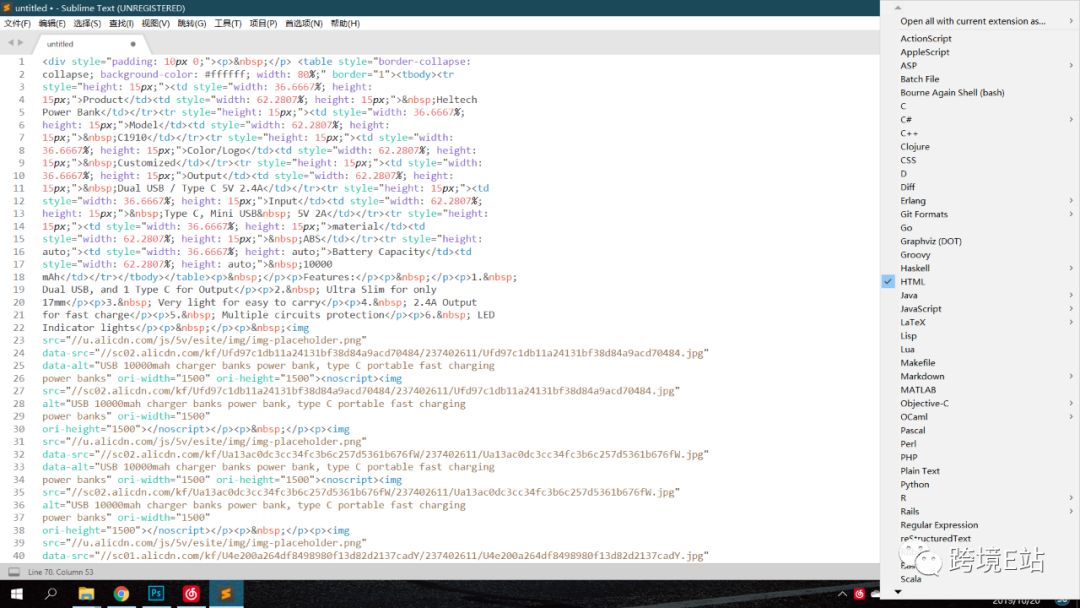Choose Bourne Again Shell (bash) syntax

click(952, 92)
